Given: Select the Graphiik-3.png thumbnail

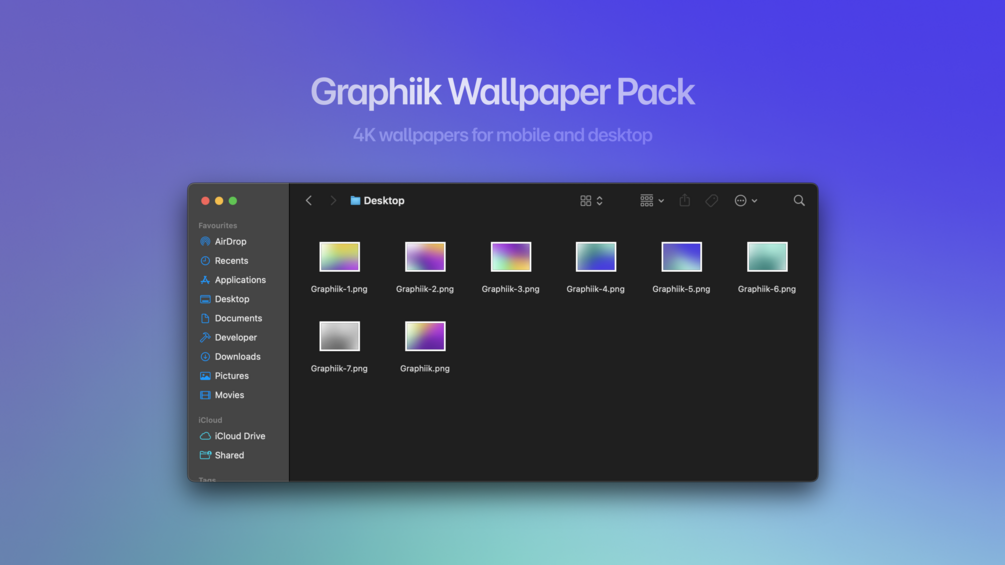Looking at the screenshot, I should pyautogui.click(x=511, y=257).
